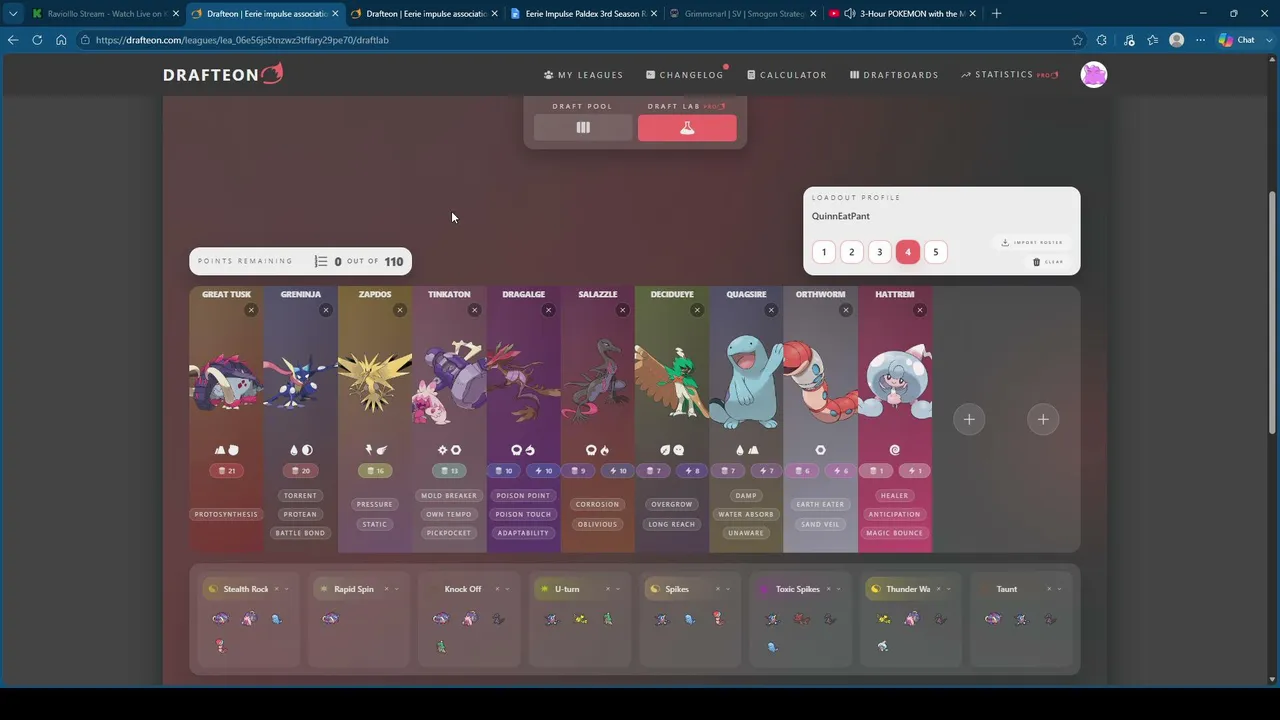Remove Zapdos from the roster

[x=400, y=310]
